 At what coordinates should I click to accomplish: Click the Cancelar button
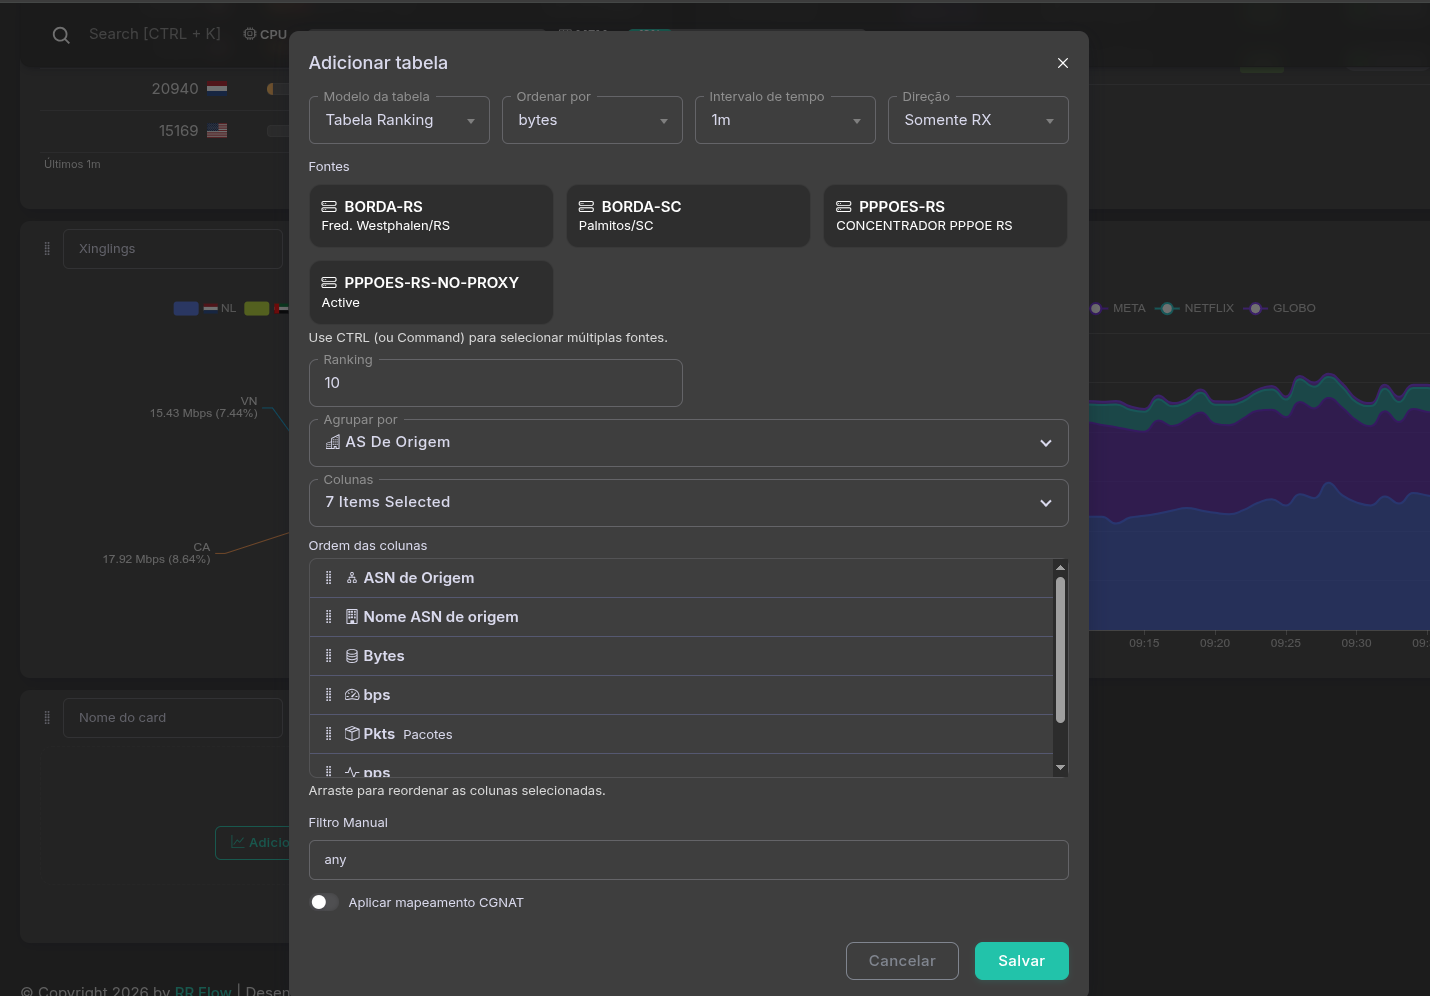click(902, 961)
